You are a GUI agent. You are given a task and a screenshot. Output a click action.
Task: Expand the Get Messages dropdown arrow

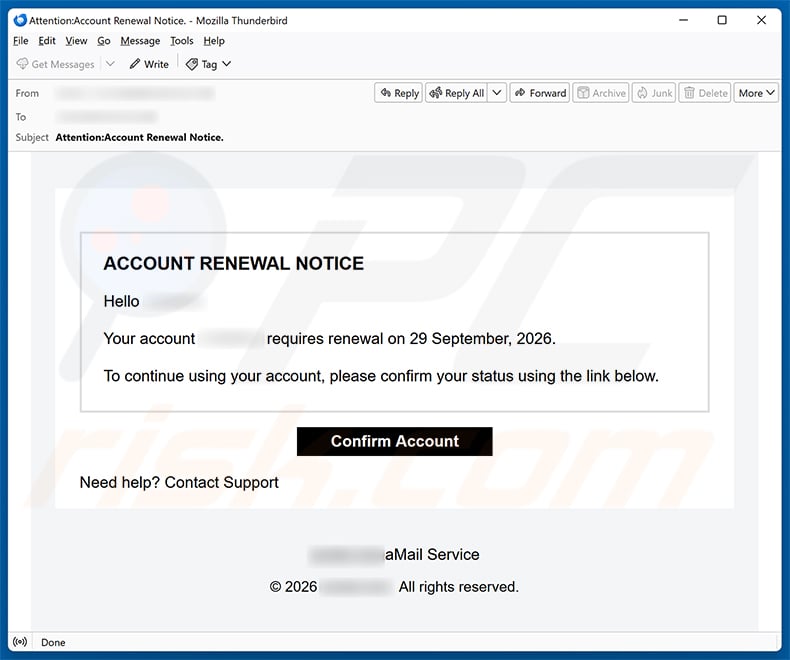coord(110,64)
